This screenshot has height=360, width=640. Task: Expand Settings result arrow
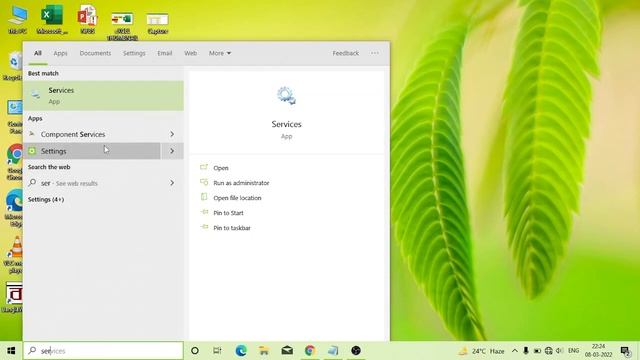click(x=172, y=151)
